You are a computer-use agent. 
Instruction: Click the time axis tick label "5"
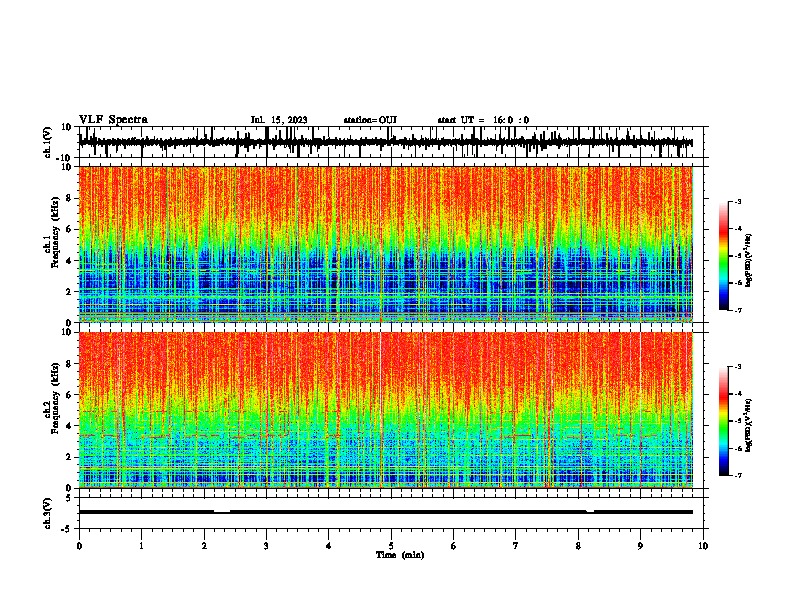coord(391,546)
